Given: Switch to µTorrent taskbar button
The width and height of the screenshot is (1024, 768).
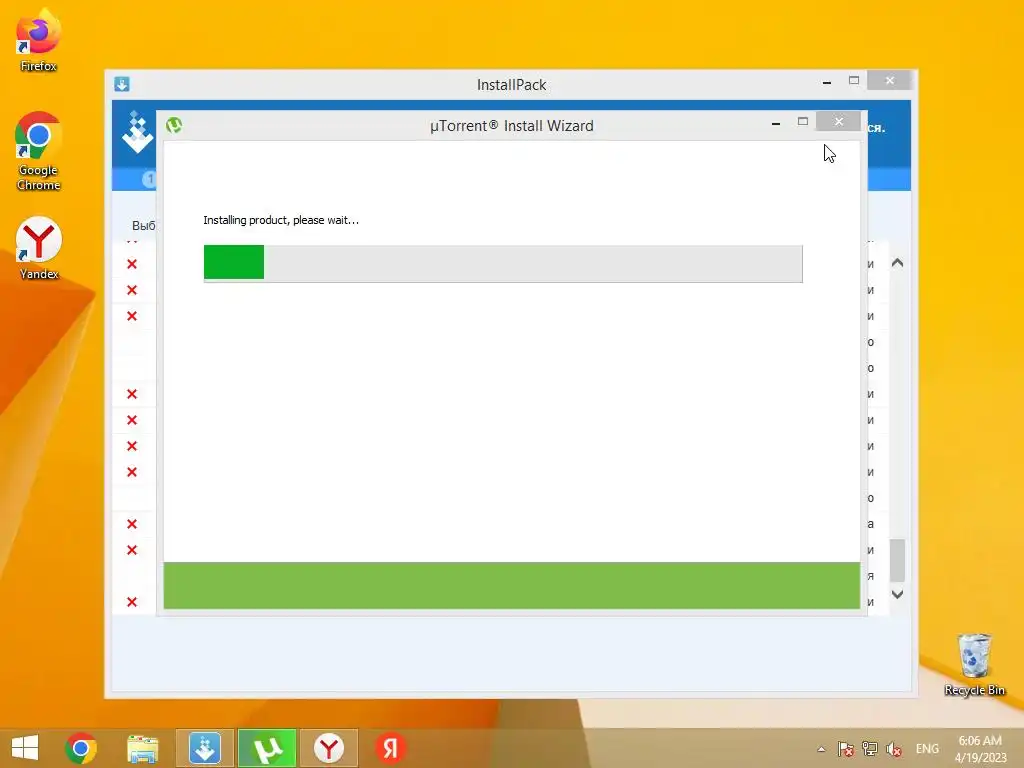Looking at the screenshot, I should [x=266, y=748].
